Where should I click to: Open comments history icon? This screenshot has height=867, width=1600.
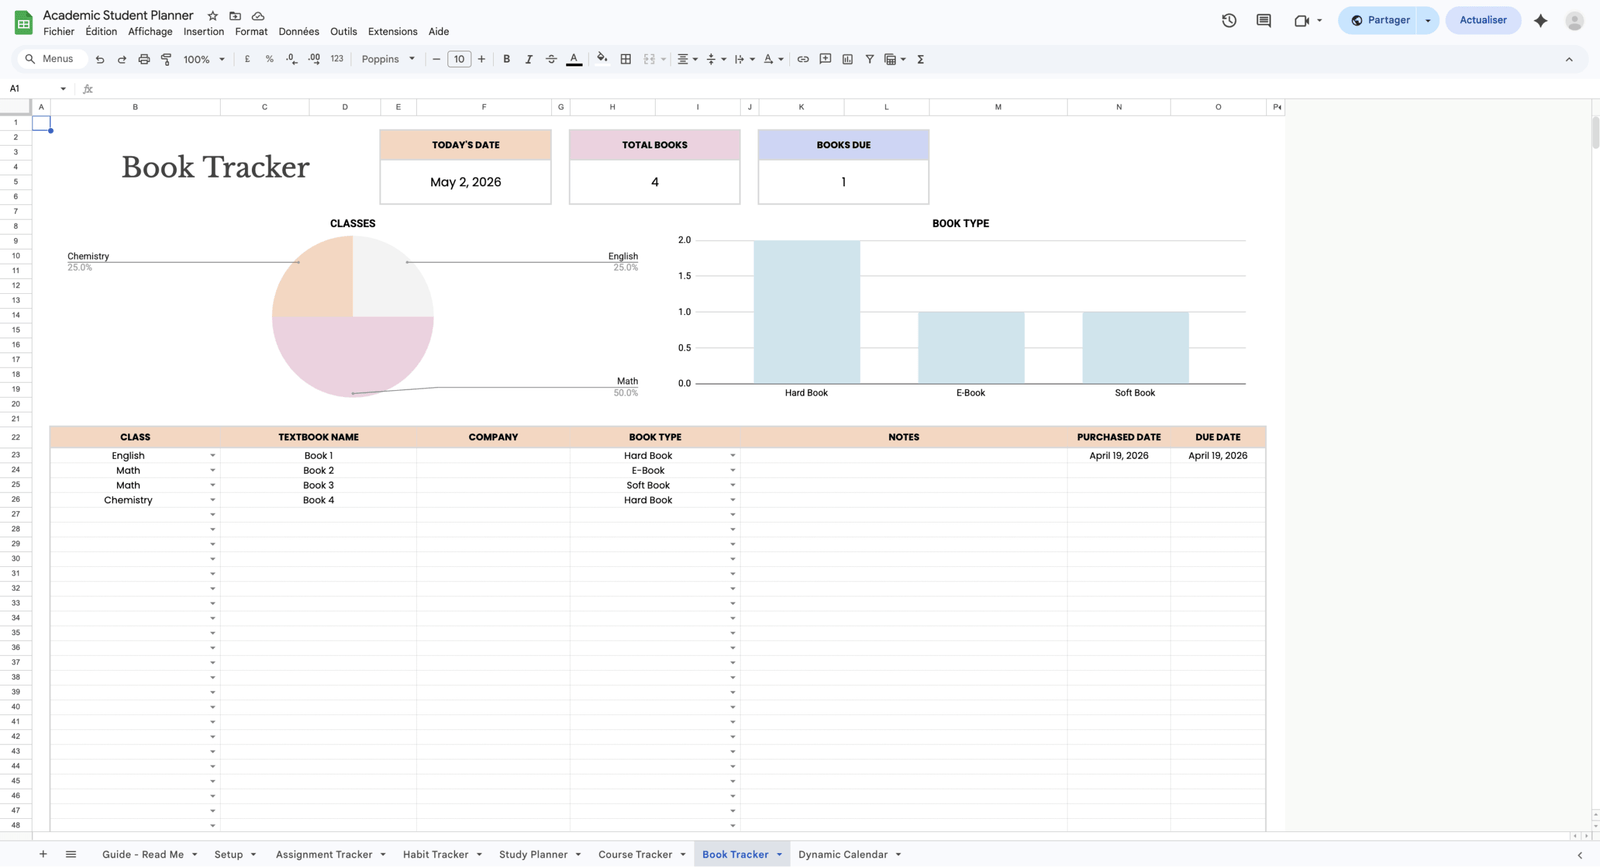[x=1264, y=20]
